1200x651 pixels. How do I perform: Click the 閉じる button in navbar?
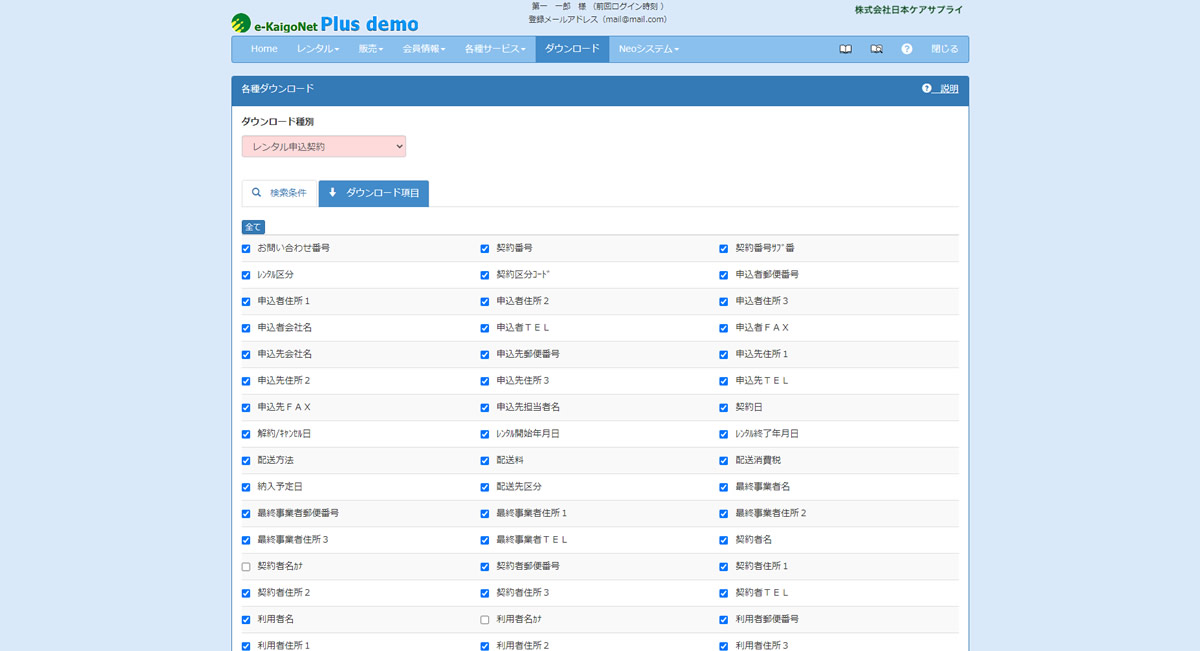944,49
